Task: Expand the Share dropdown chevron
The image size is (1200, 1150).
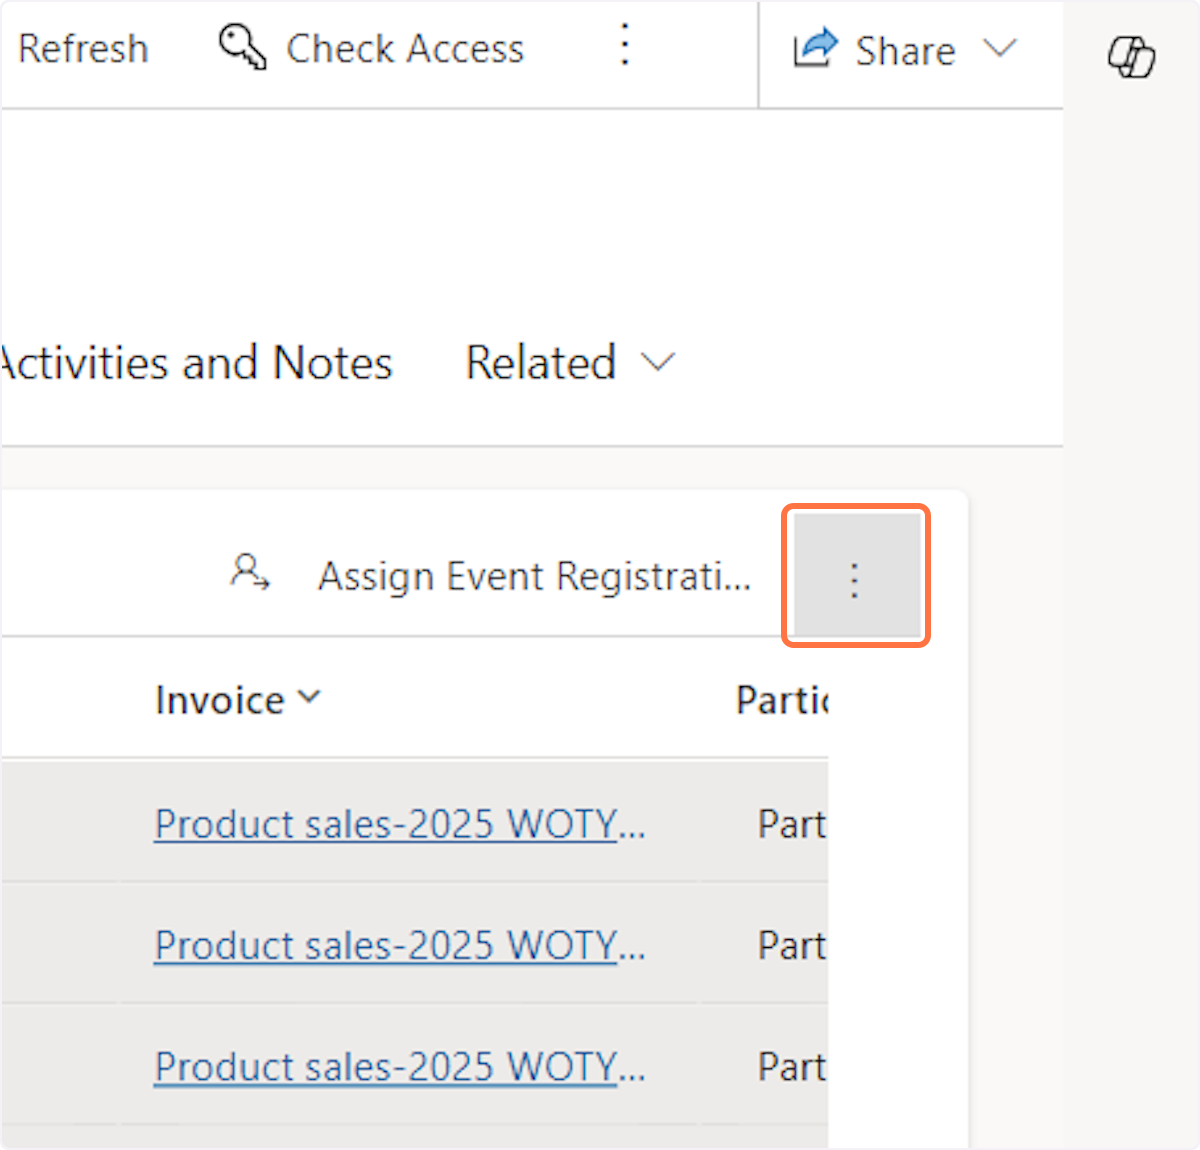Action: pos(999,48)
